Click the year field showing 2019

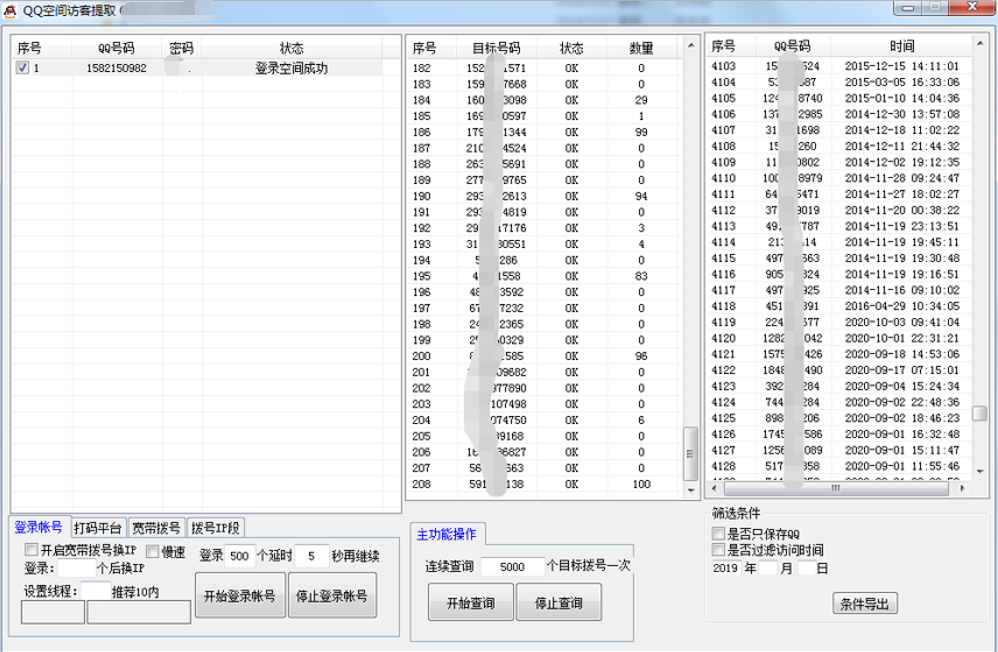[x=726, y=568]
